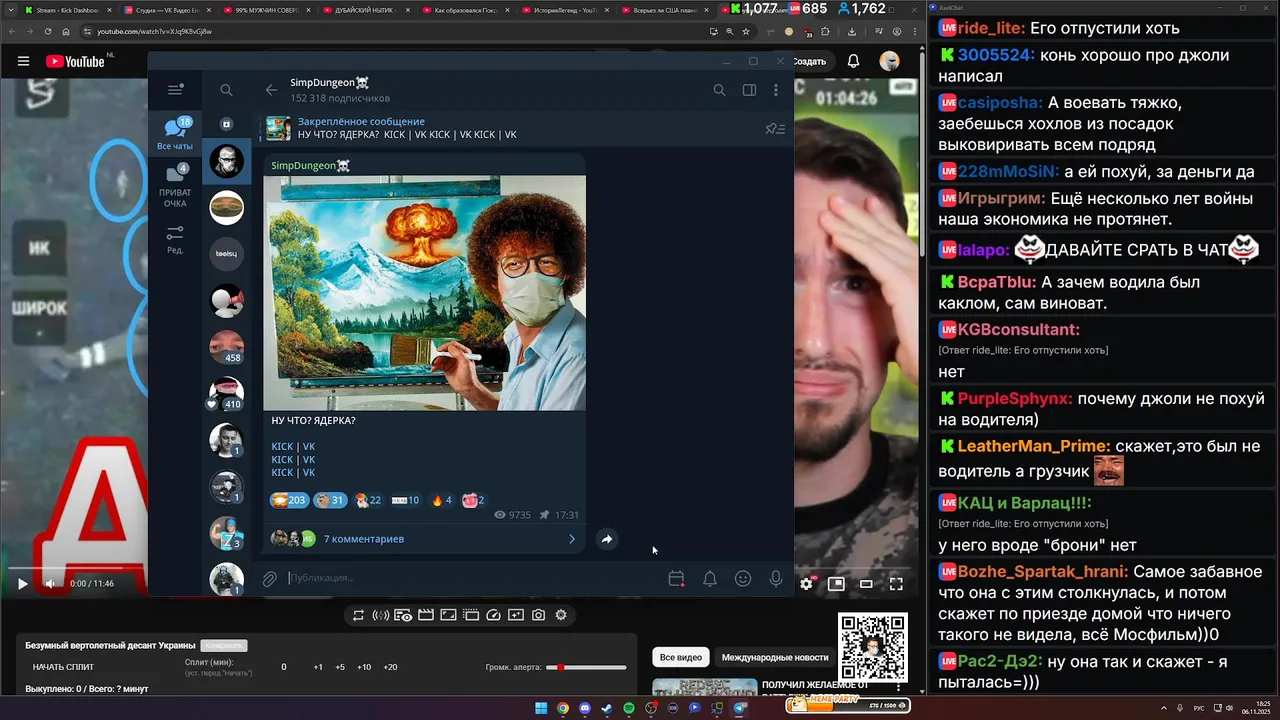Viewport: 1280px width, 720px height.
Task: Open Telegram hamburger menu
Action: point(175,90)
